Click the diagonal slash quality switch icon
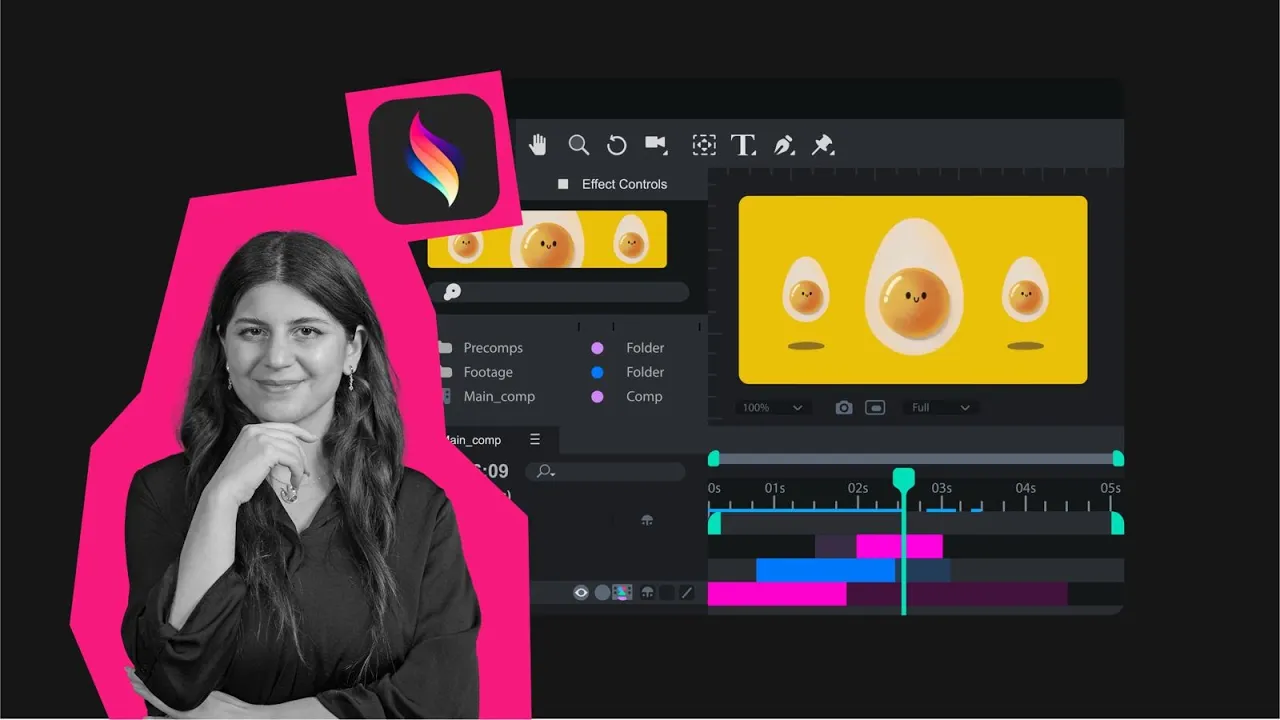 point(687,593)
